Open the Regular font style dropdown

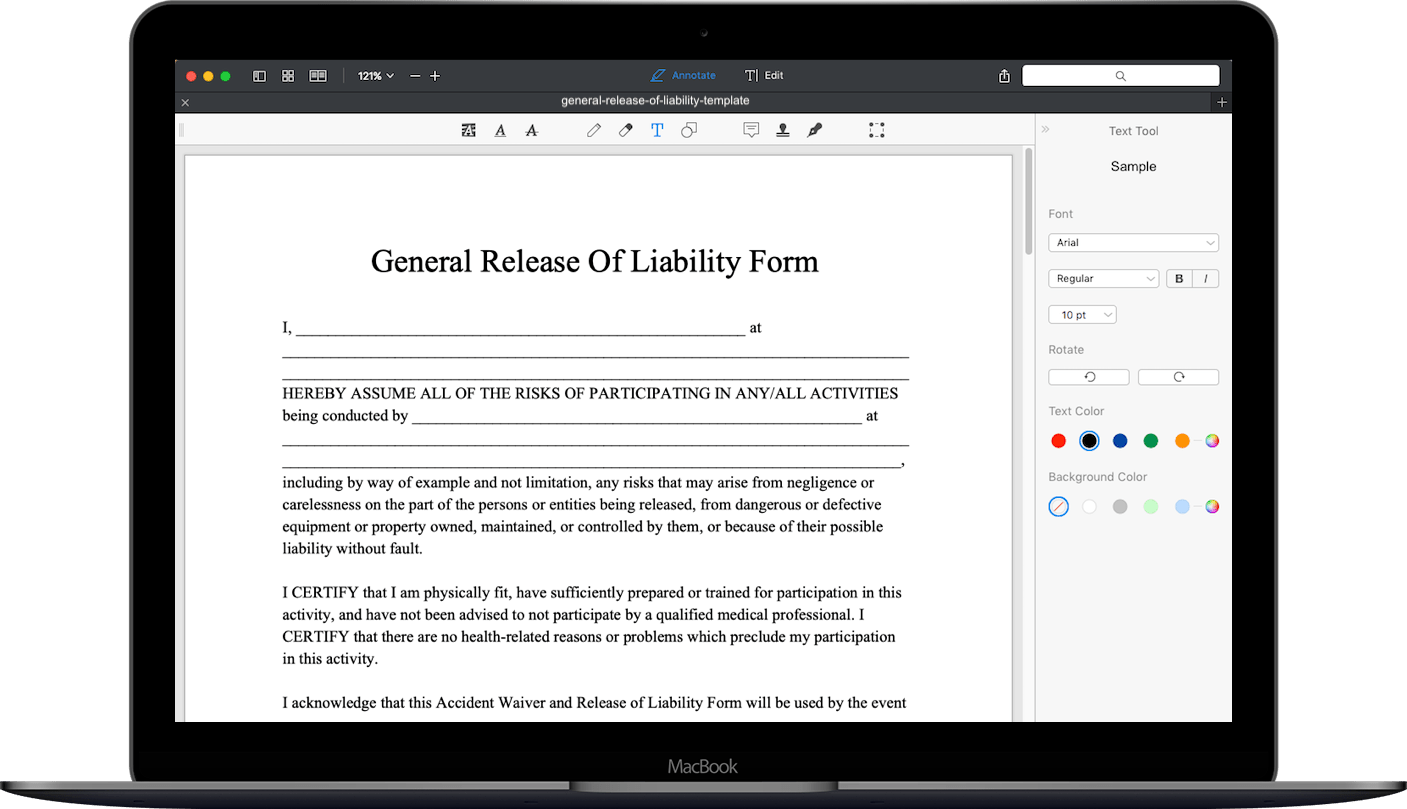pos(1103,278)
